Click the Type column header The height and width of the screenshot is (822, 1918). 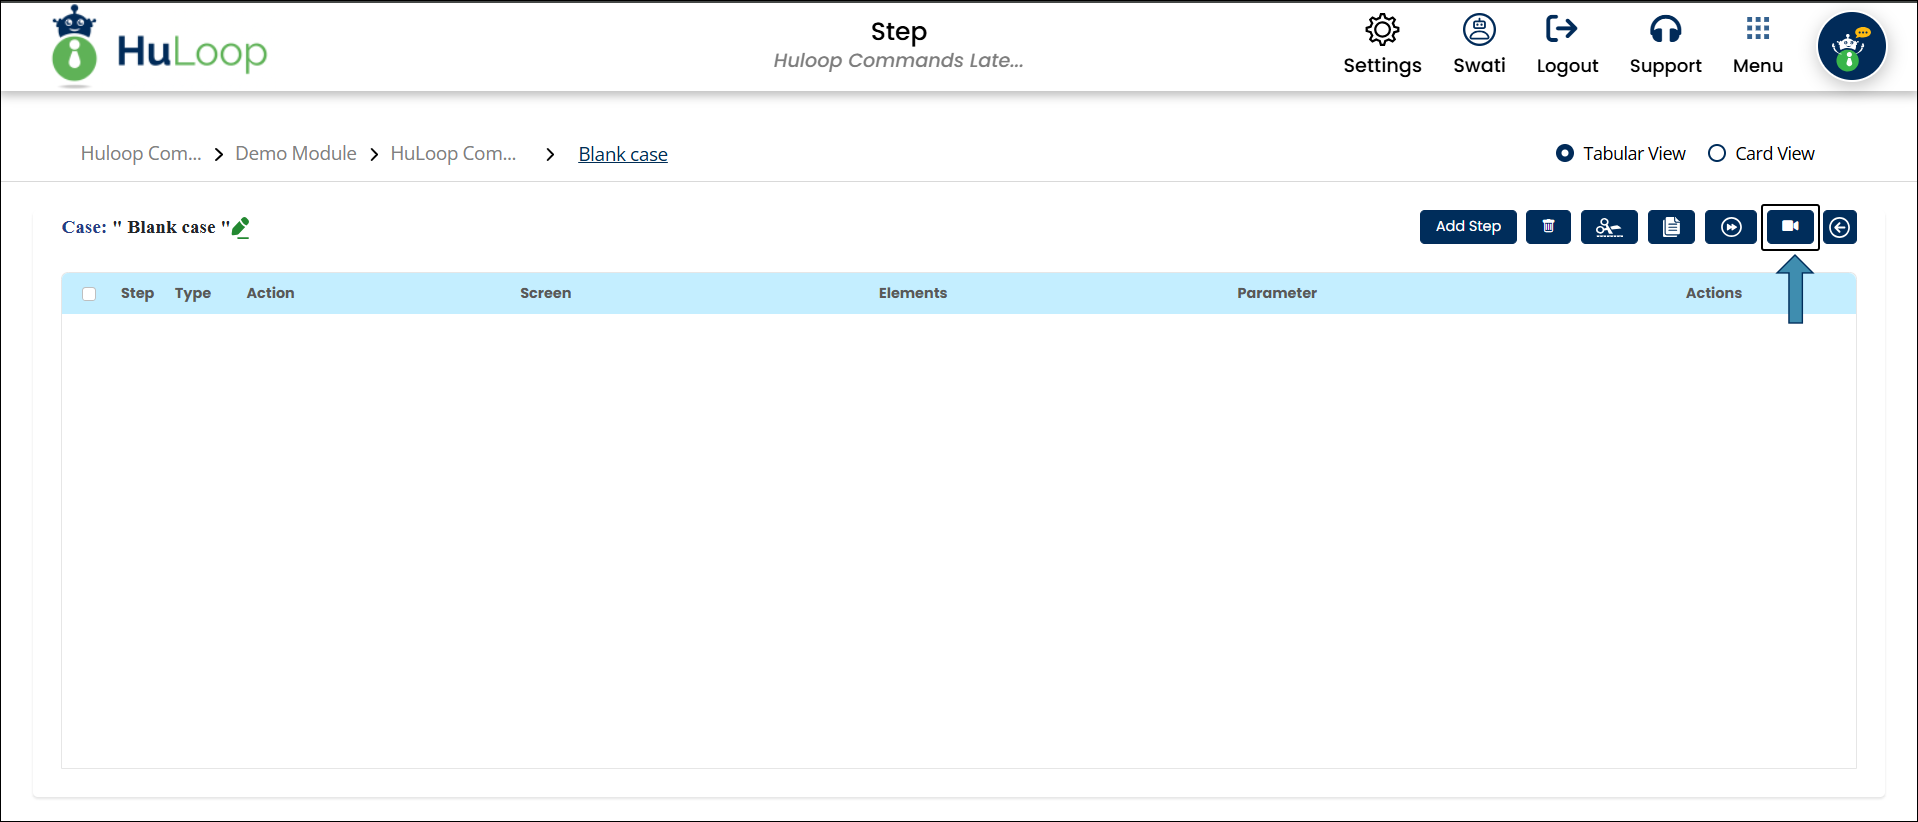click(193, 293)
